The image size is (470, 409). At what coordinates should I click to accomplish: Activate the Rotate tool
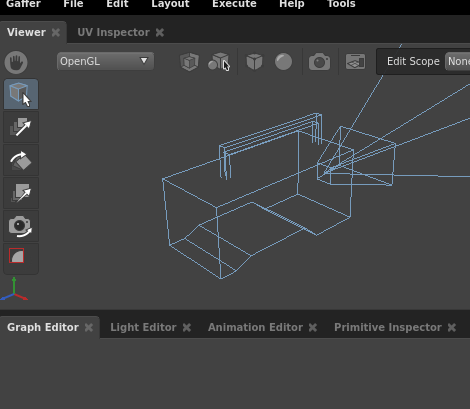21,160
